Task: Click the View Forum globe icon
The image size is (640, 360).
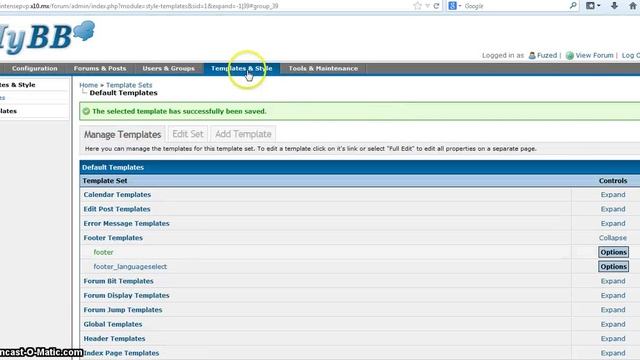Action: pos(570,56)
